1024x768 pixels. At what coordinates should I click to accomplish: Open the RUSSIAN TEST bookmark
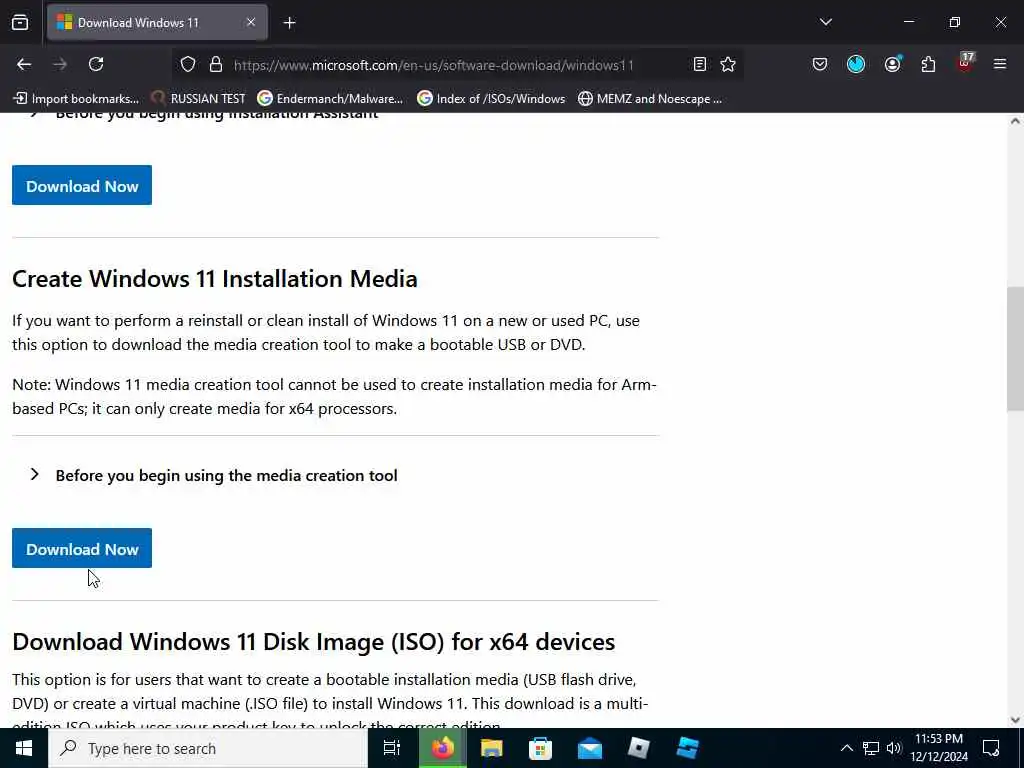(199, 99)
